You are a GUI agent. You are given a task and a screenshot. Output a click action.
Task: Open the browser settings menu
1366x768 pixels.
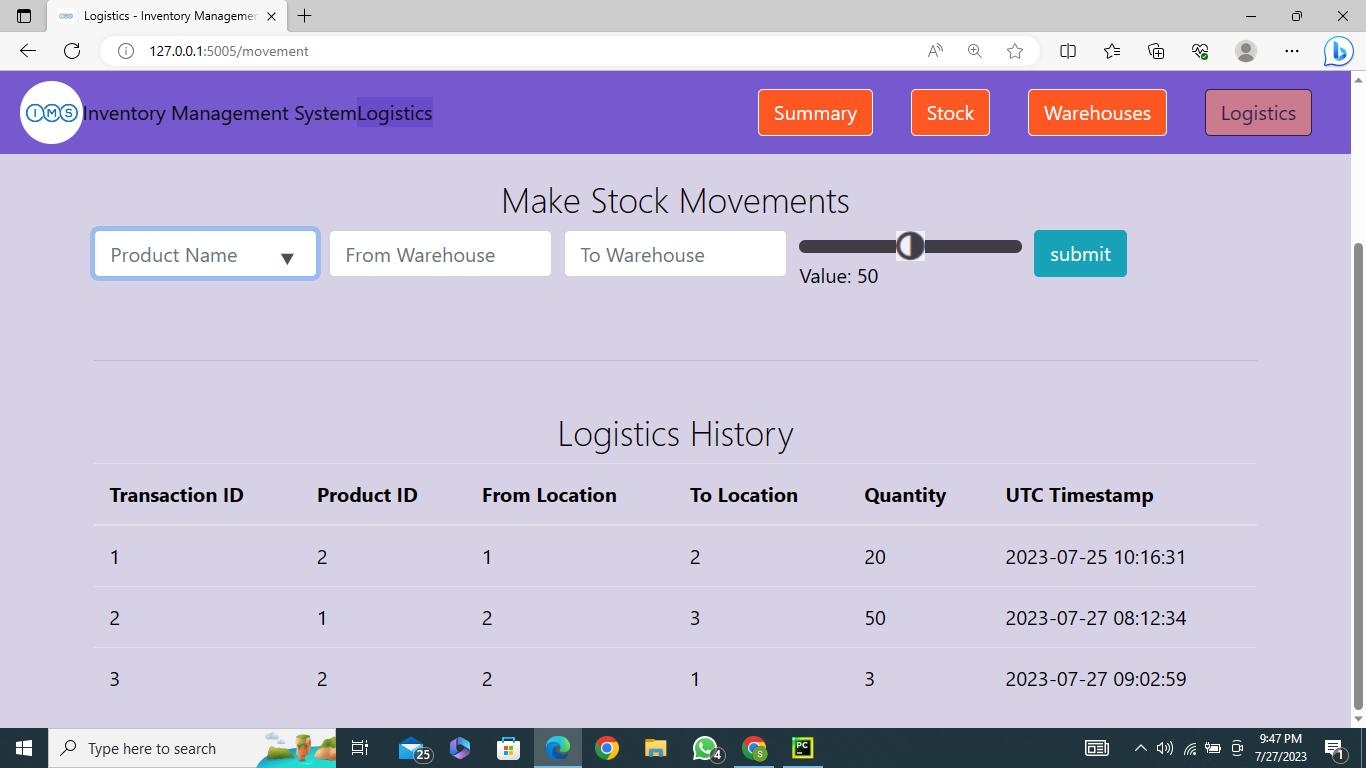click(1292, 50)
